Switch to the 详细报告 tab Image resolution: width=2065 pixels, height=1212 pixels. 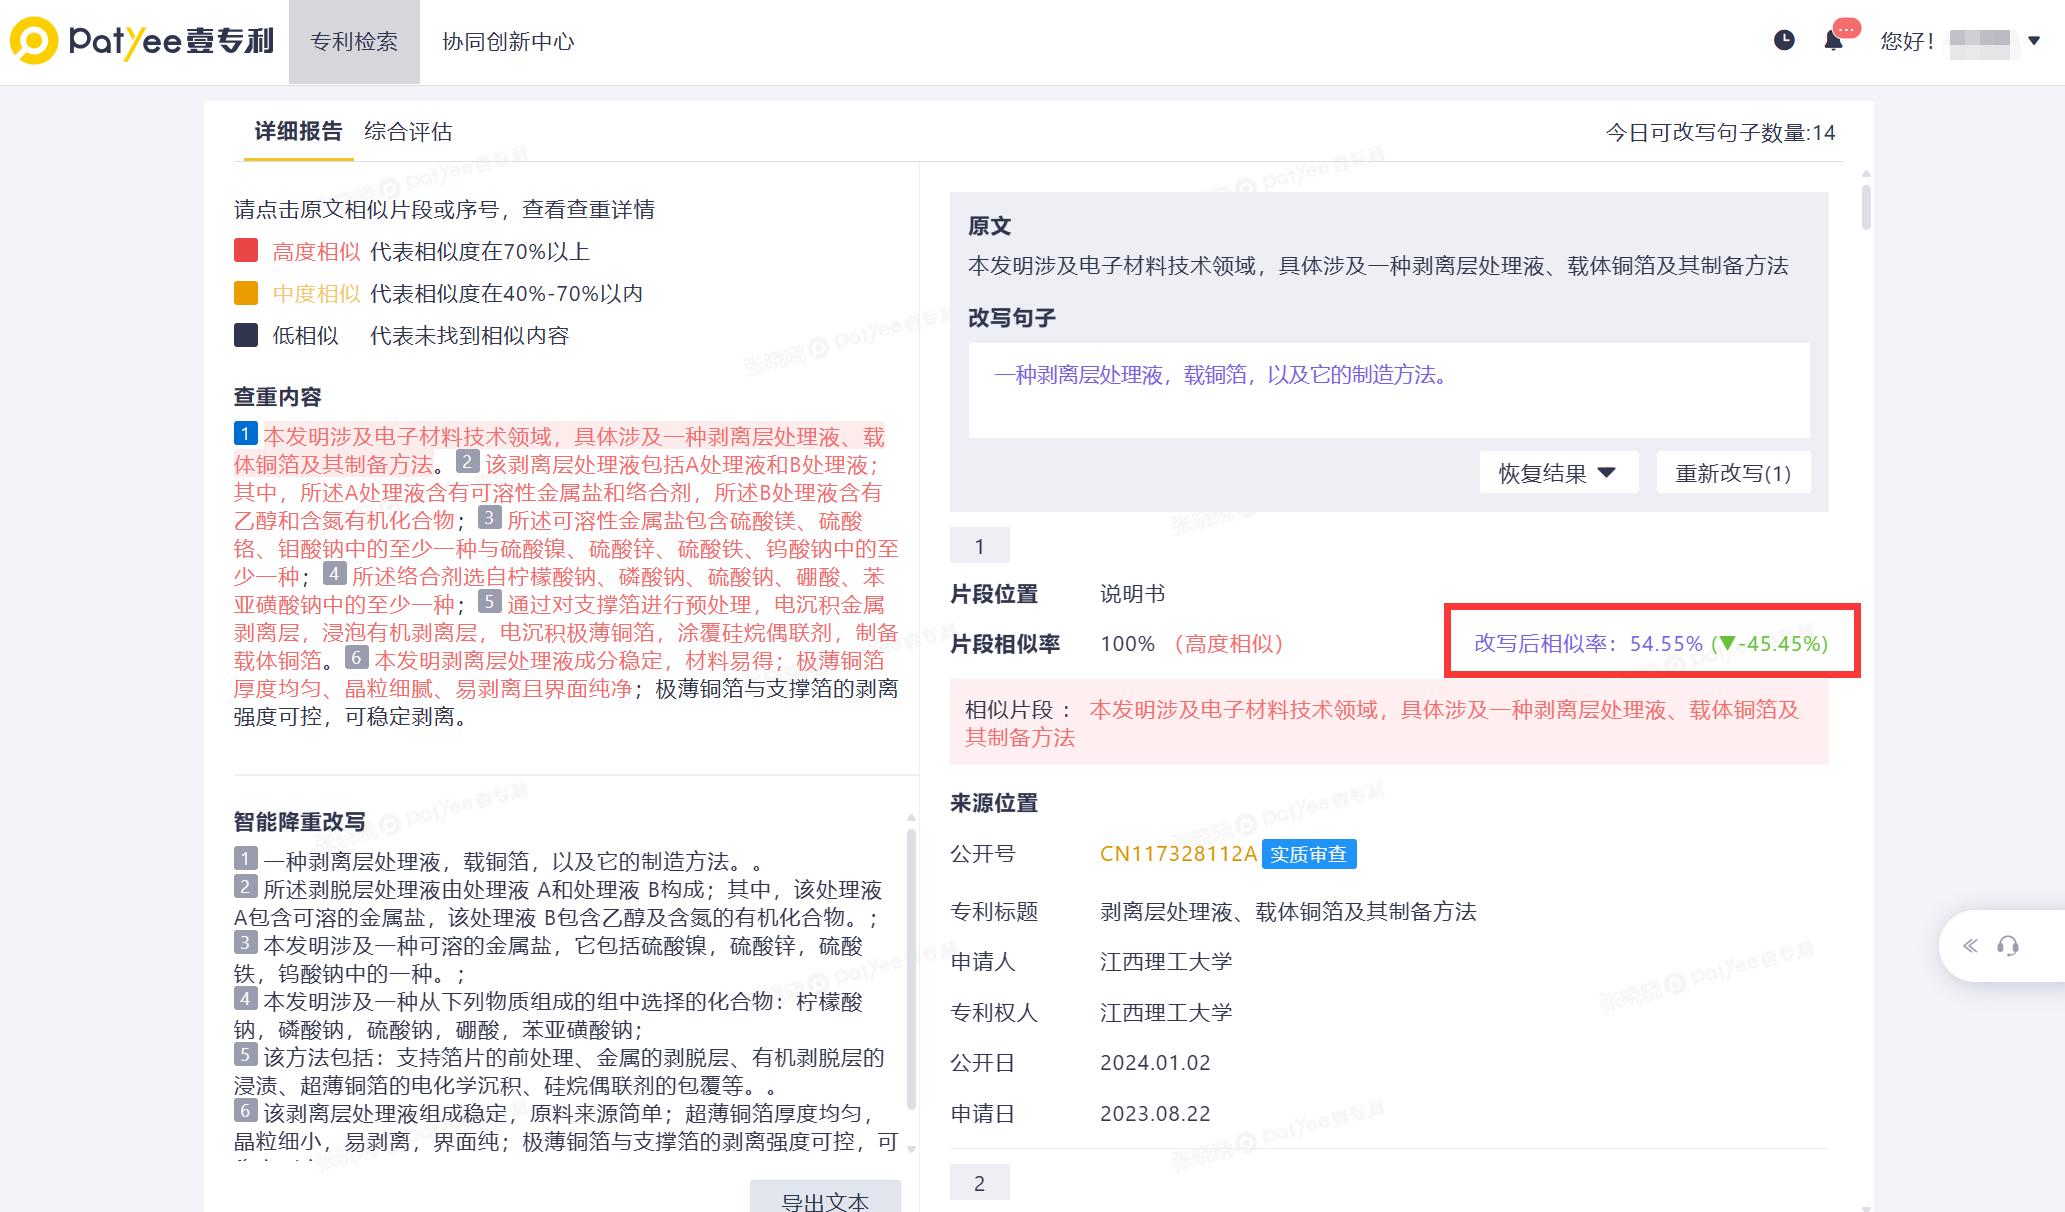point(298,132)
